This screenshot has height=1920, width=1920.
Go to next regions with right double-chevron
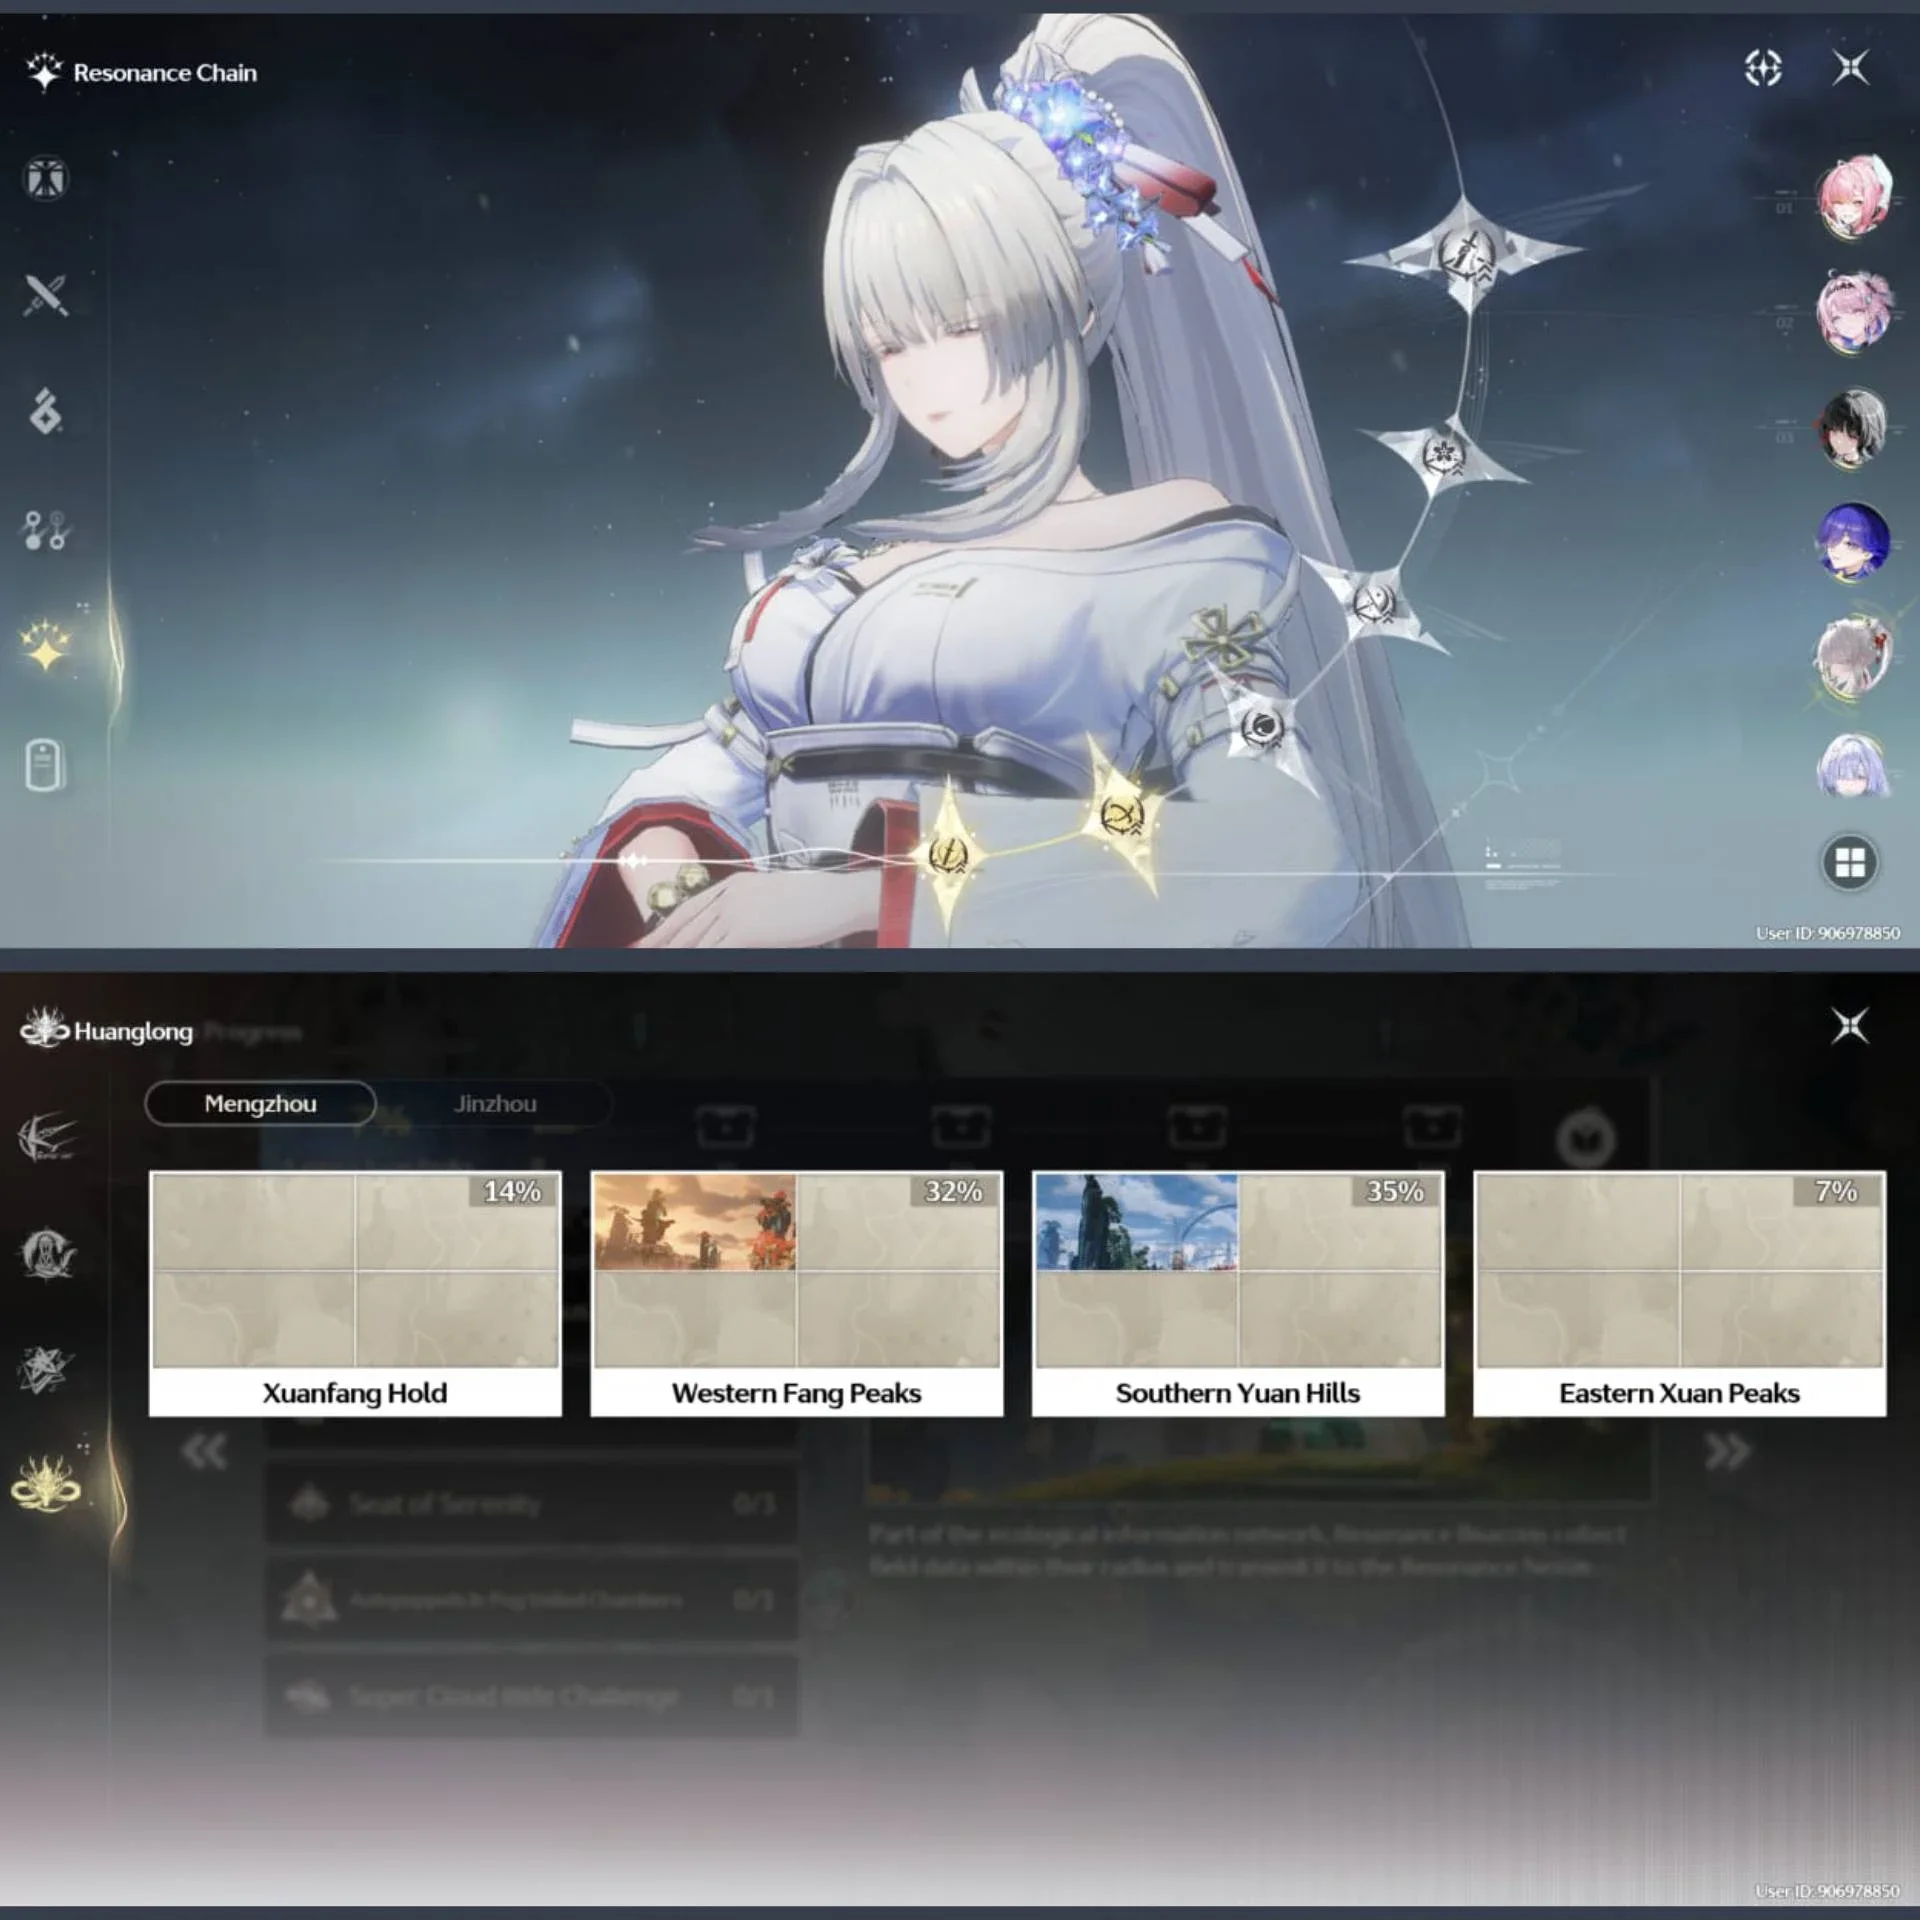click(x=1727, y=1451)
